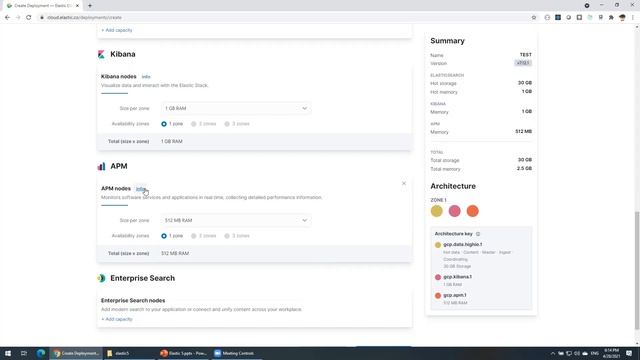Open a new browser tab
This screenshot has width=640, height=360.
pyautogui.click(x=90, y=6)
